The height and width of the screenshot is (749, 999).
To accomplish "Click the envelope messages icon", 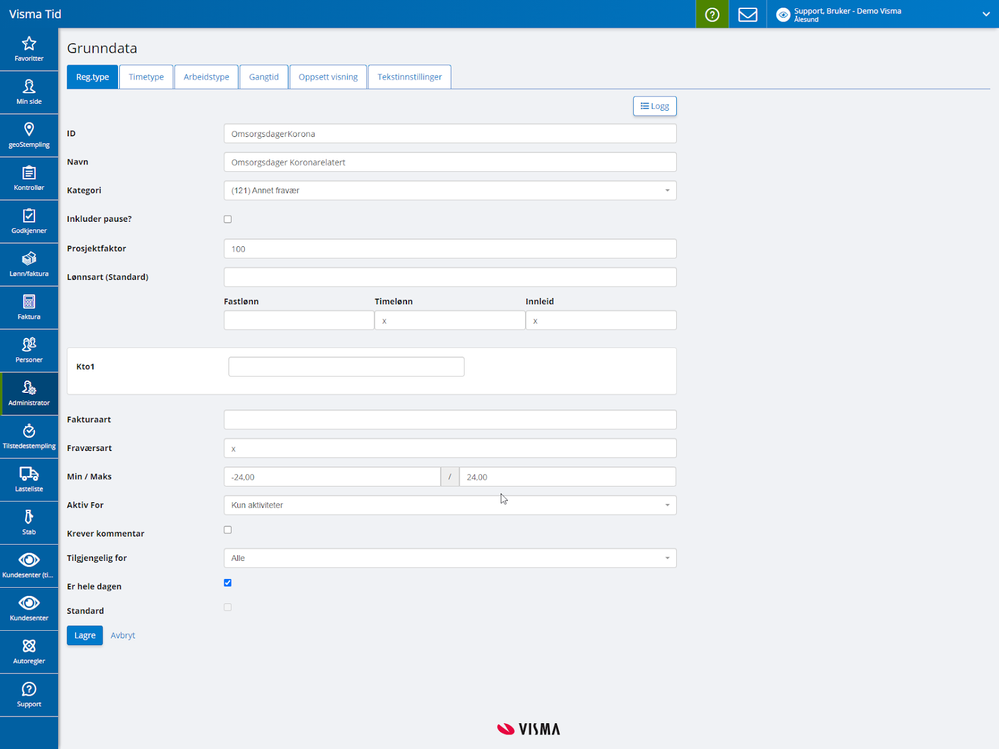I will pos(747,14).
